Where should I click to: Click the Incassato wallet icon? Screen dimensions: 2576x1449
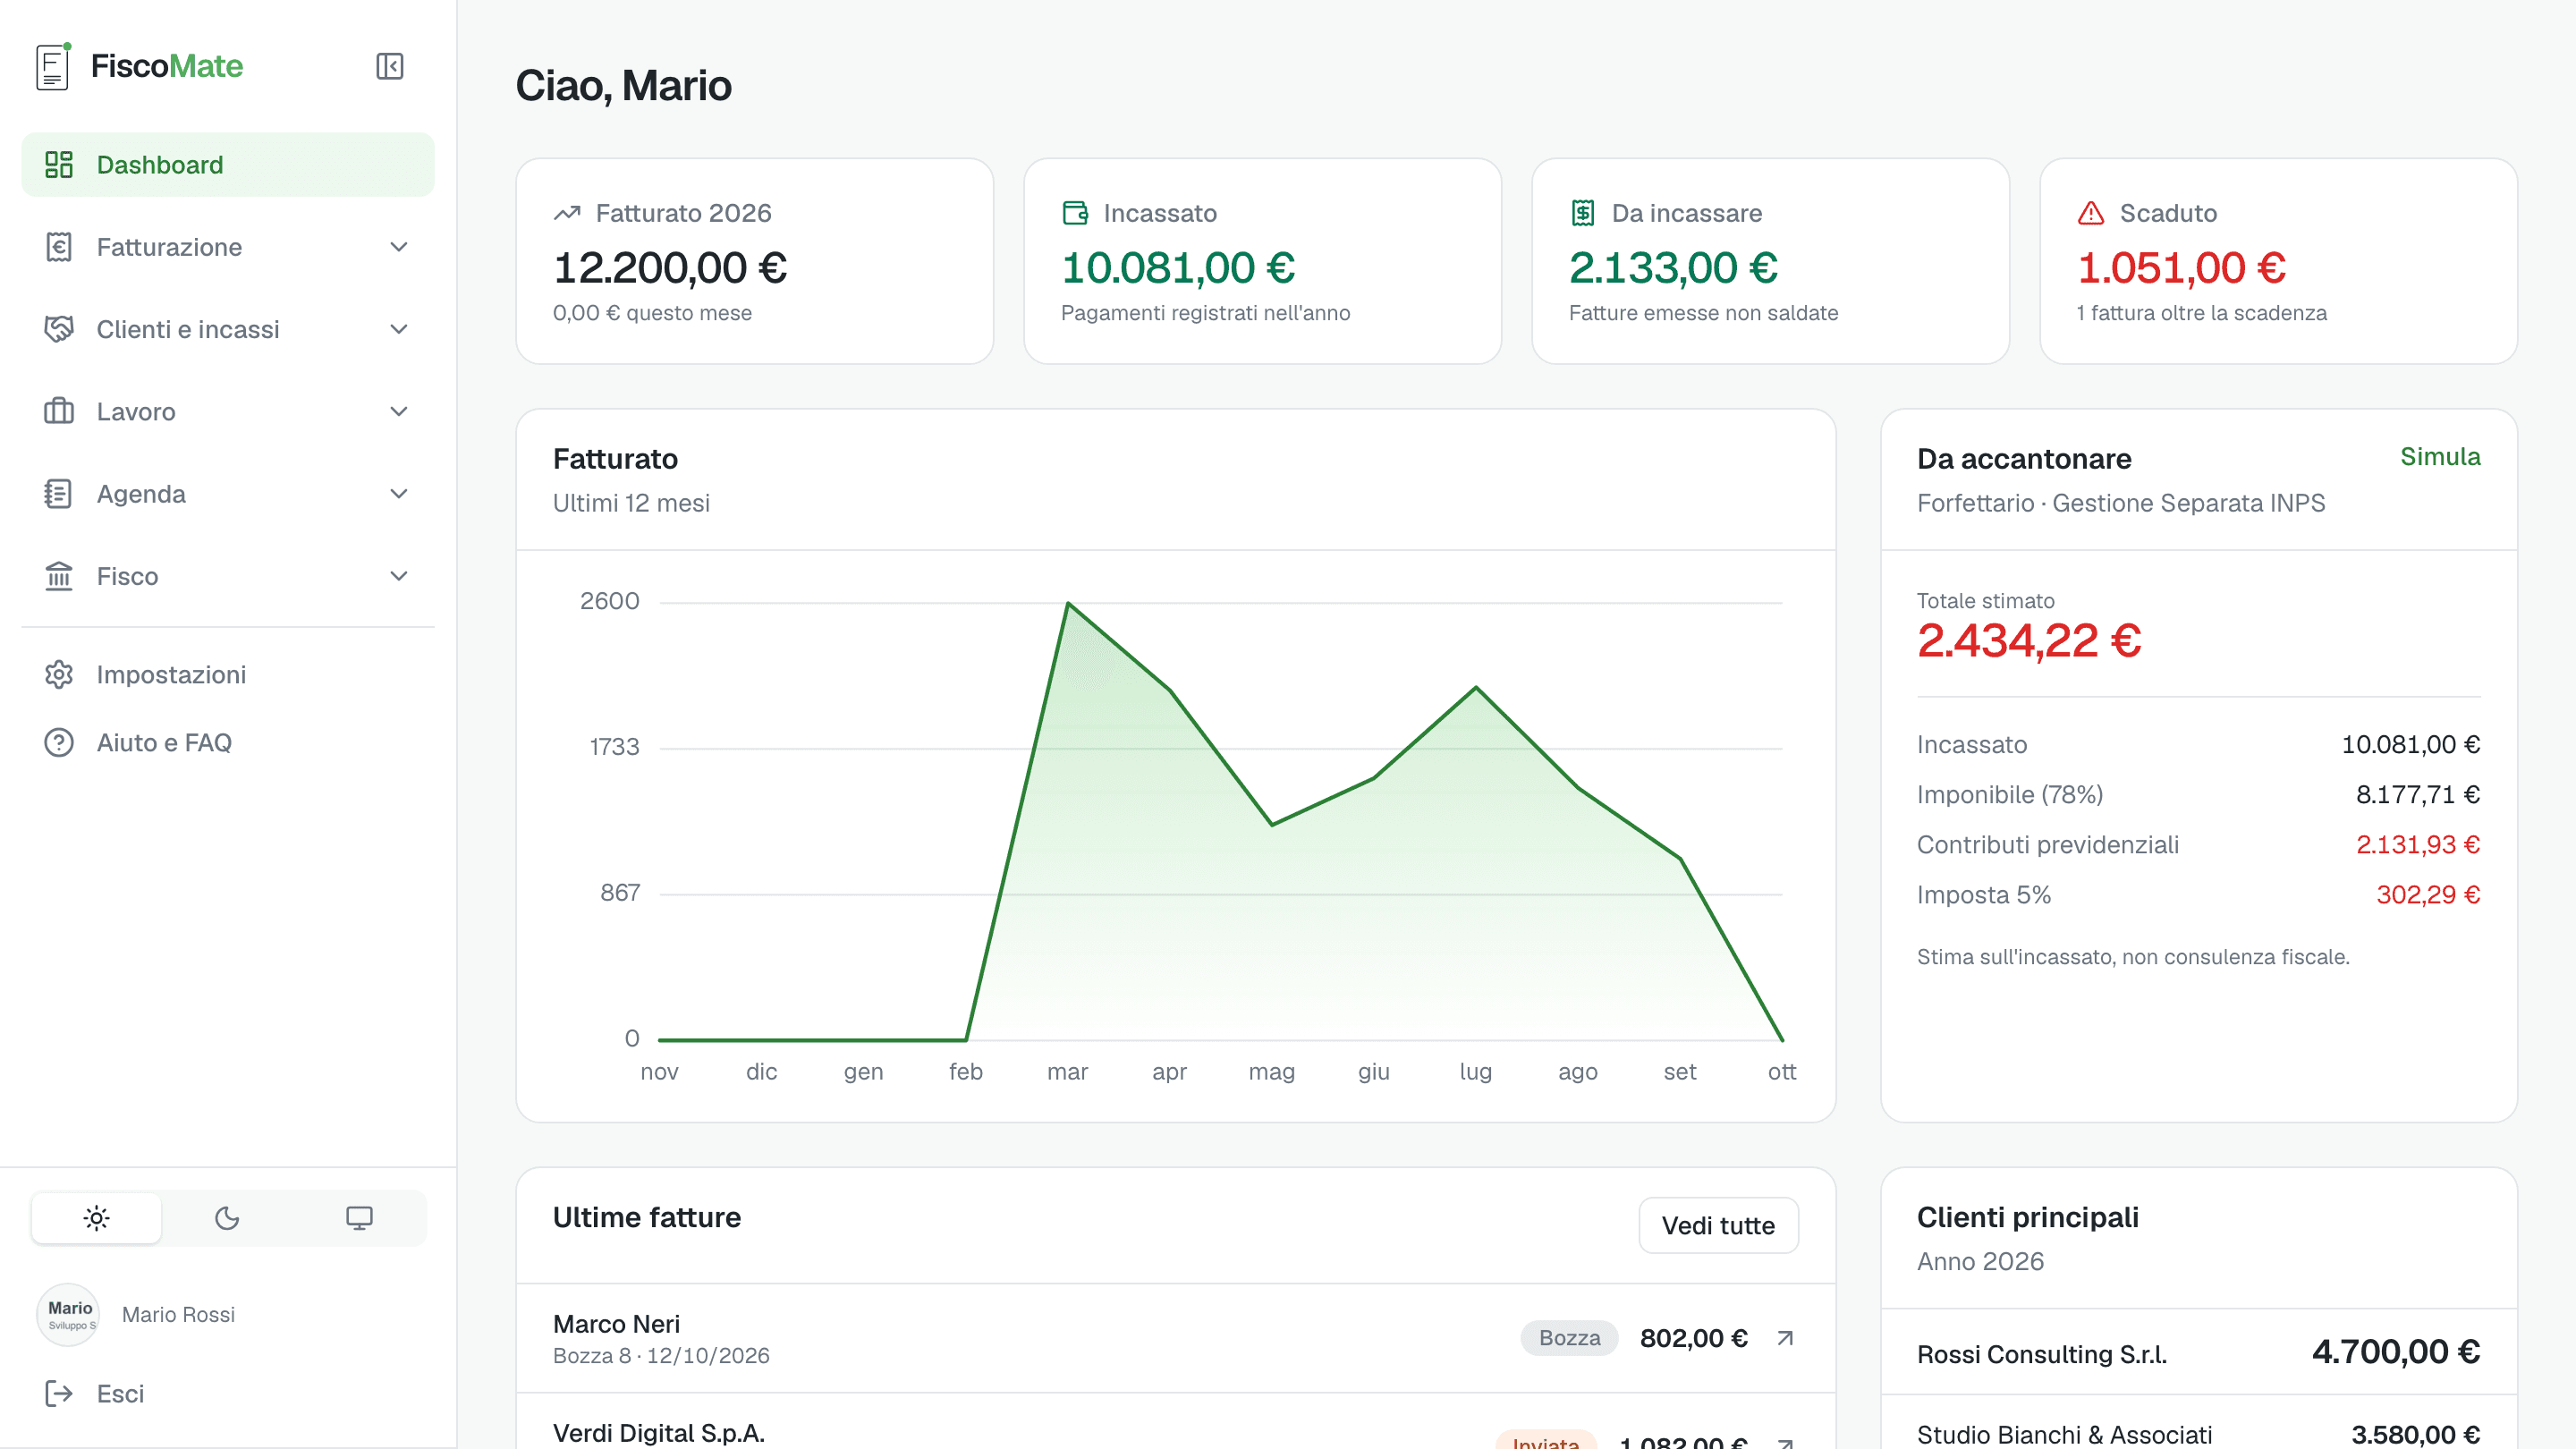[x=1075, y=213]
